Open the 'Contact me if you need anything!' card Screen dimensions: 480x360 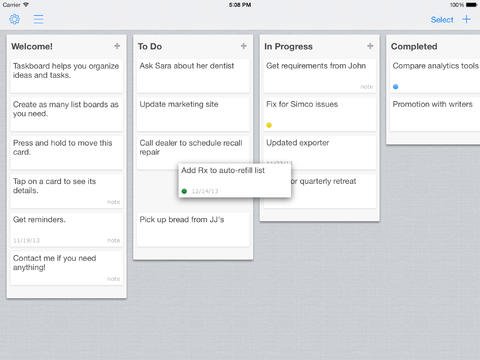[x=66, y=268]
